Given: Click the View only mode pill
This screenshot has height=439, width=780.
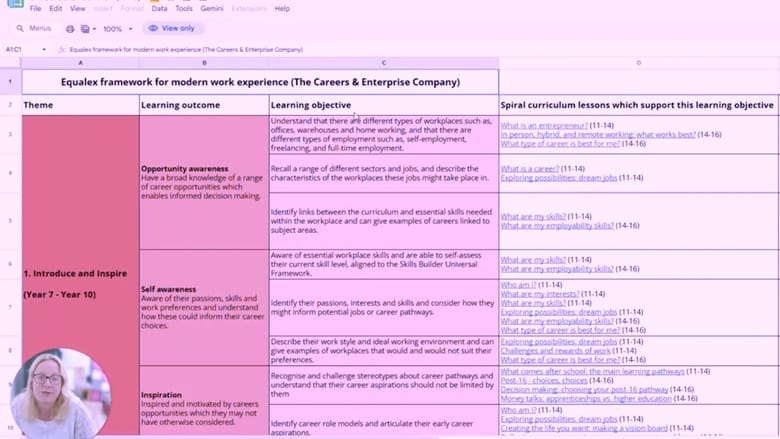Looking at the screenshot, I should click(x=172, y=28).
